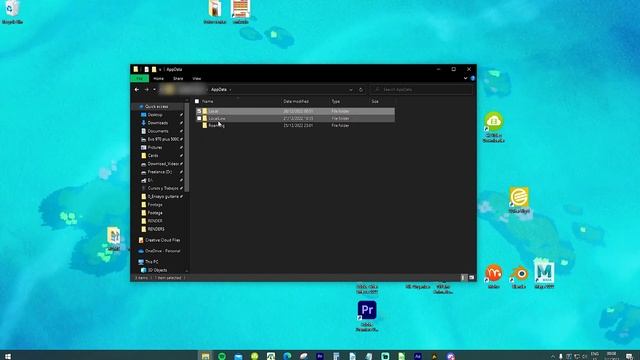Open Cursos y Trabajos pinned folder
Viewport: 640px width, 360px height.
[162, 188]
